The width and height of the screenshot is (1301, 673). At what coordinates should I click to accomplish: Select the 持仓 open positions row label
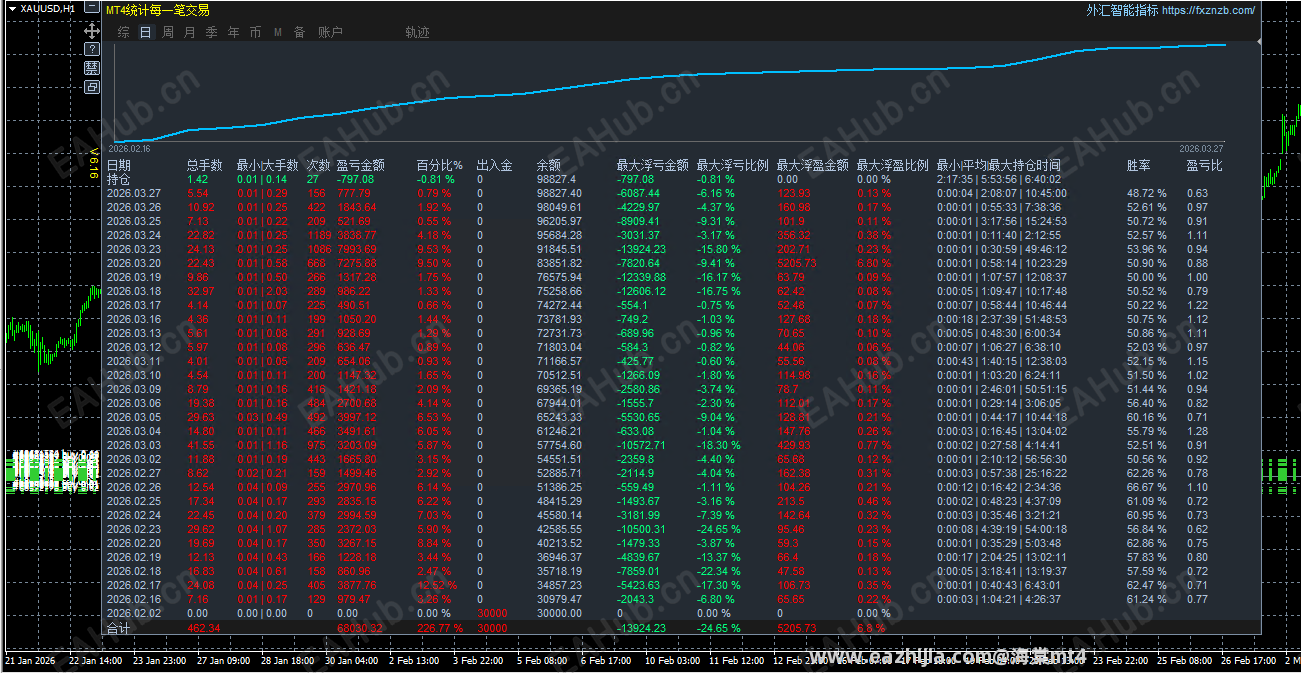(119, 179)
